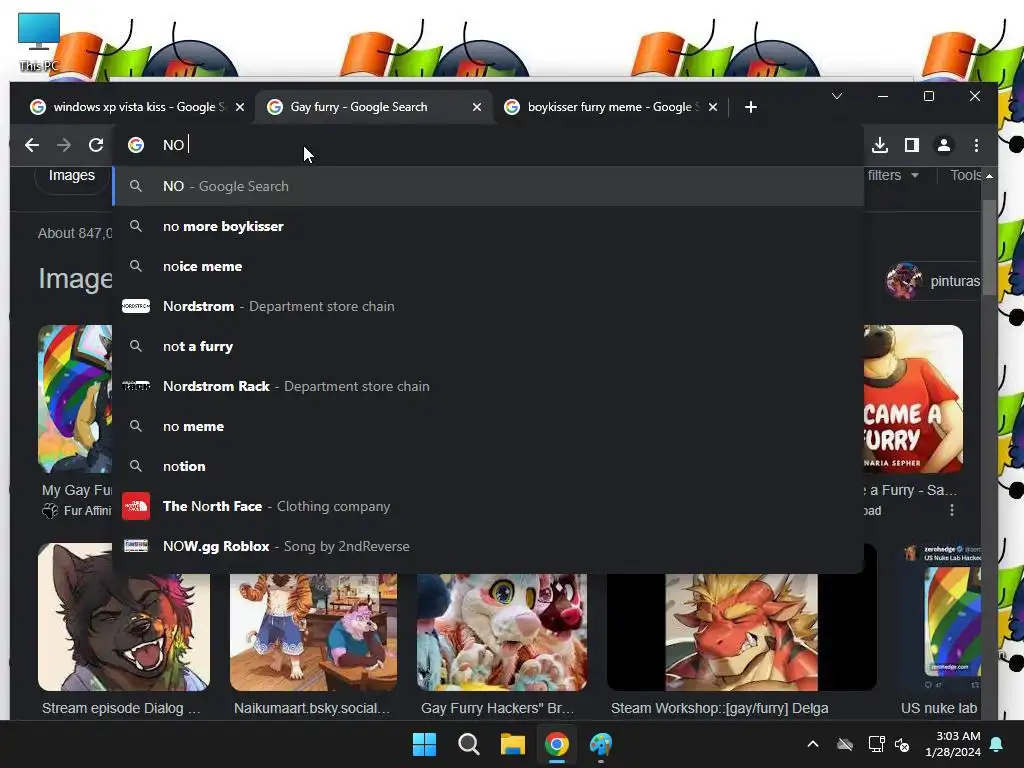Open the Paint app taskbar icon
Image resolution: width=1024 pixels, height=768 pixels.
[601, 744]
